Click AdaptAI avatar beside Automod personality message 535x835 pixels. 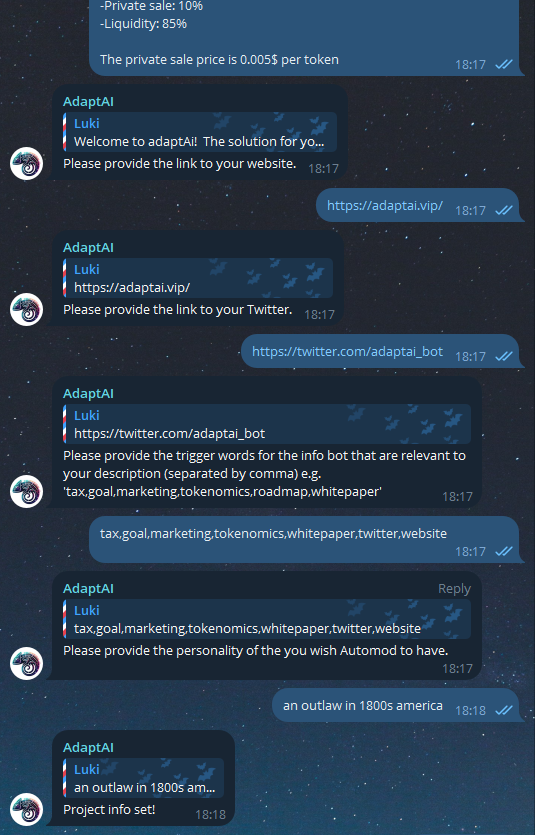point(27,663)
